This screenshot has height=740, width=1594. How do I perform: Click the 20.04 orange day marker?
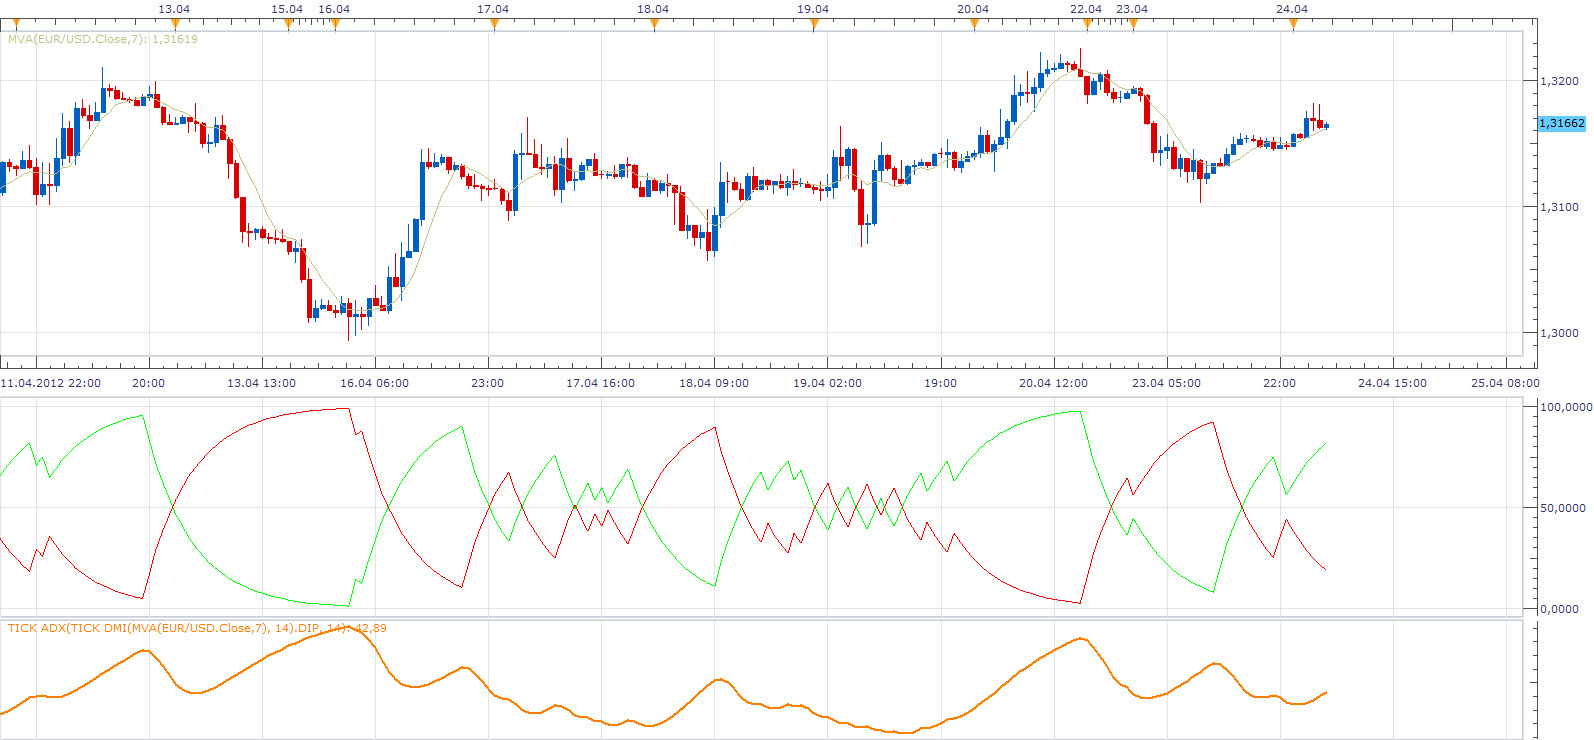point(974,24)
